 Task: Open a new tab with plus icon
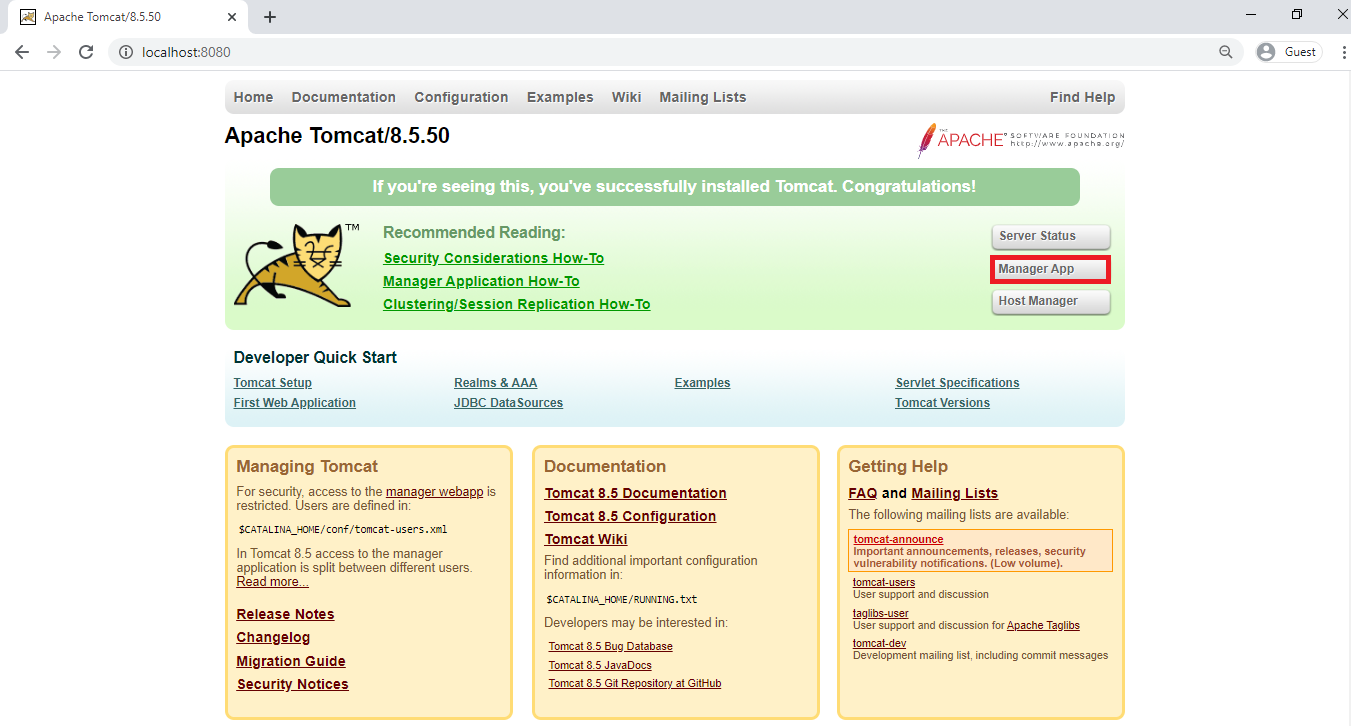(269, 17)
